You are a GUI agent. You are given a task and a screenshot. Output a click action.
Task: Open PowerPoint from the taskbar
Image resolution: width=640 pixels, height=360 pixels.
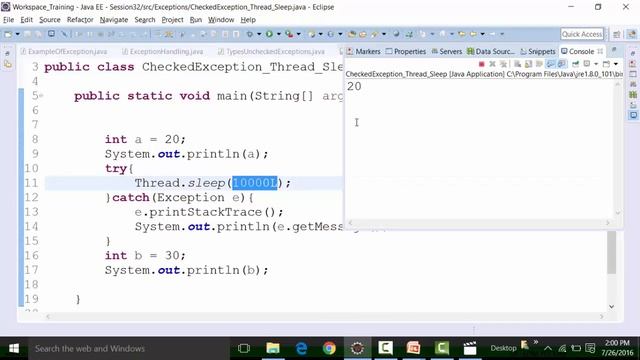click(413, 349)
